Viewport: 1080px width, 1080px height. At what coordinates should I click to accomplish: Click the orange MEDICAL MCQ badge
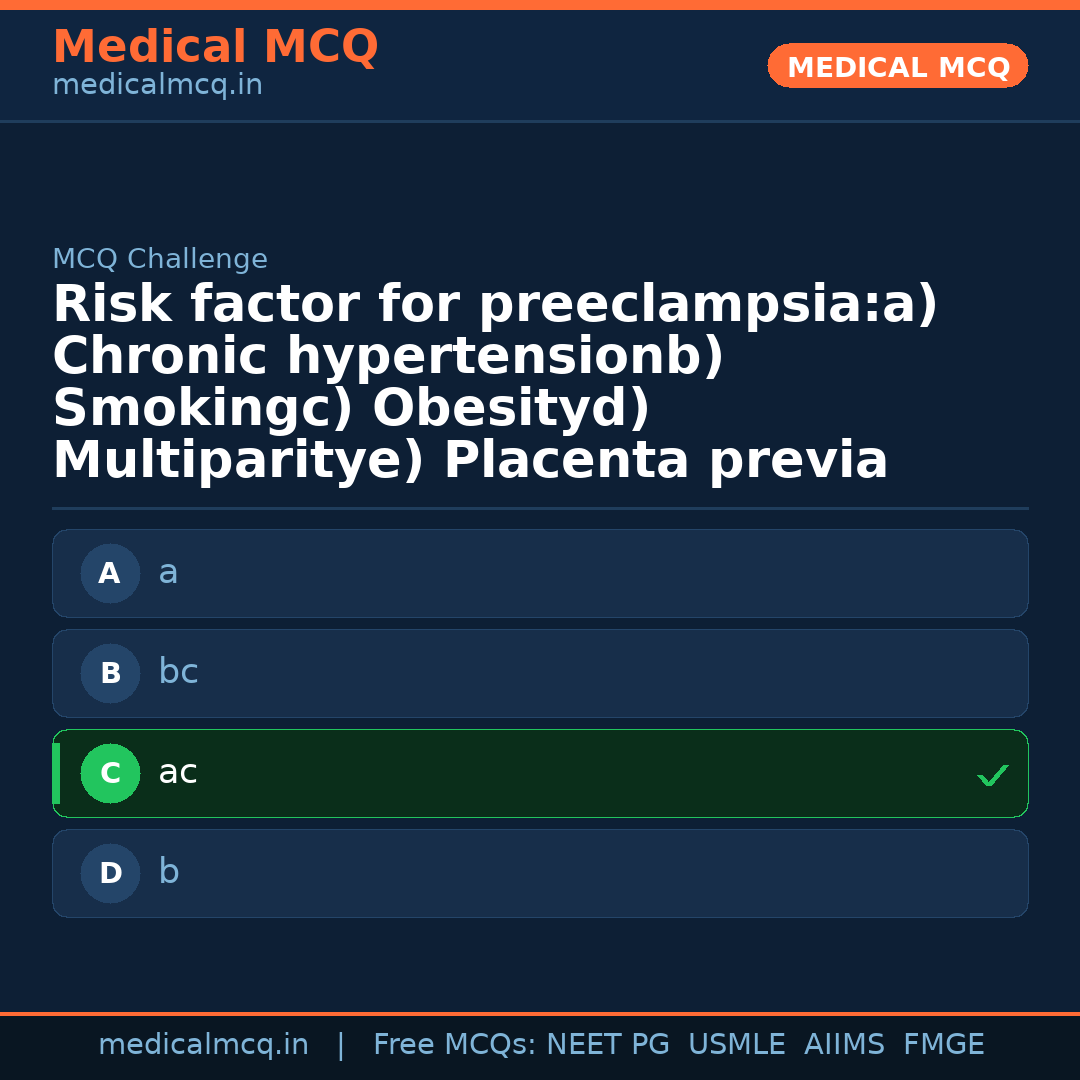[897, 67]
